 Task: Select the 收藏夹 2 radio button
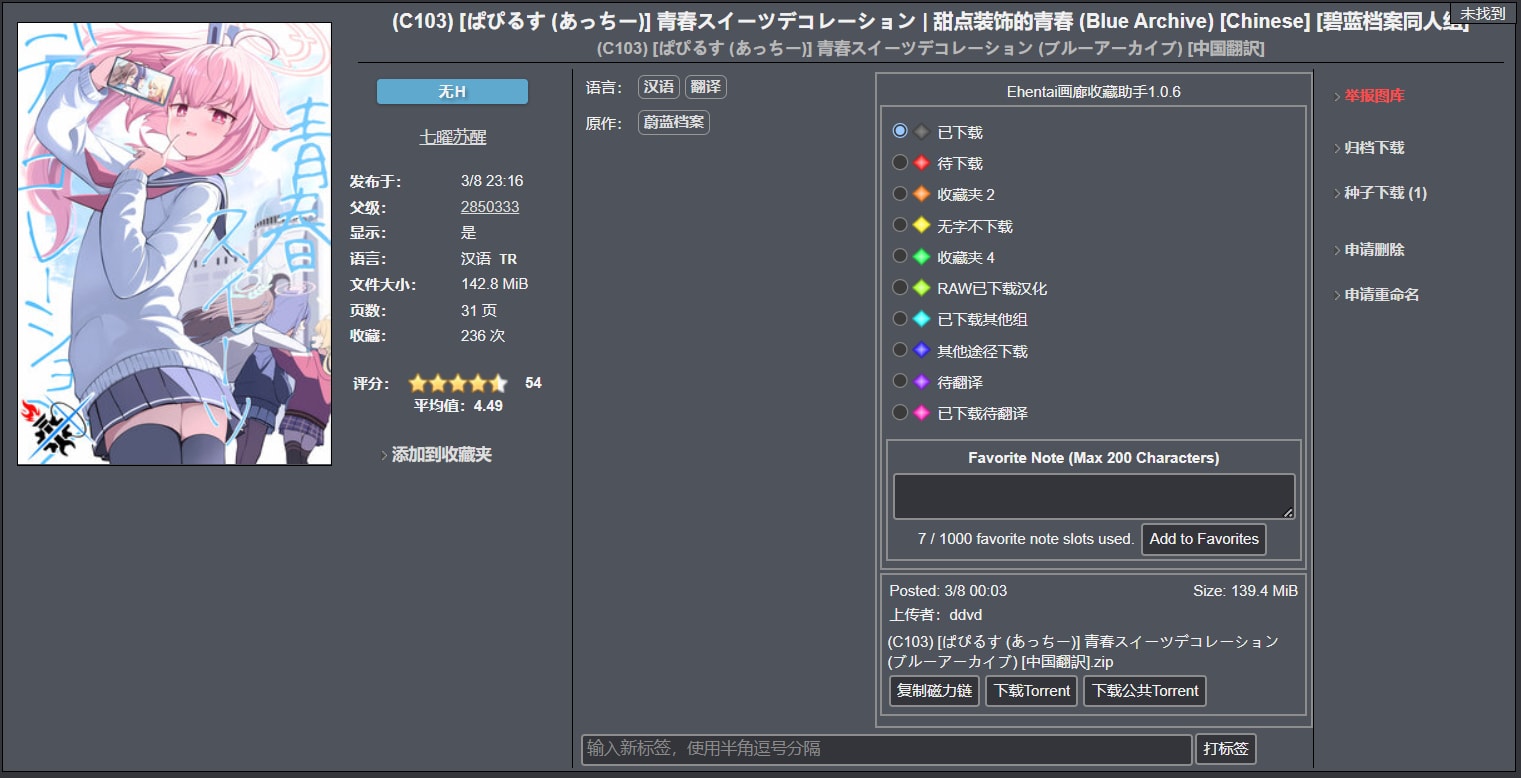coord(900,193)
